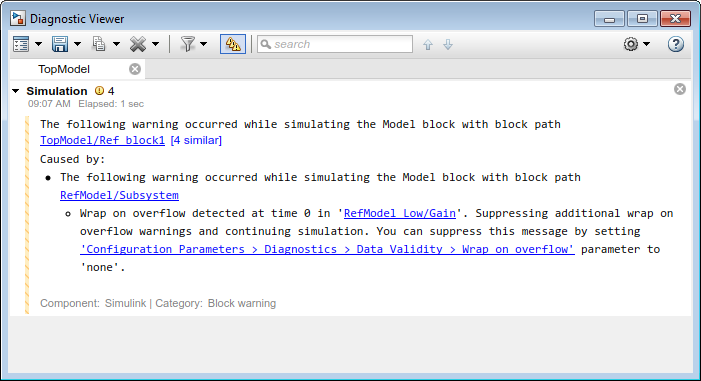
Task: Click the report/expand-collapse view icon
Action: [x=21, y=44]
